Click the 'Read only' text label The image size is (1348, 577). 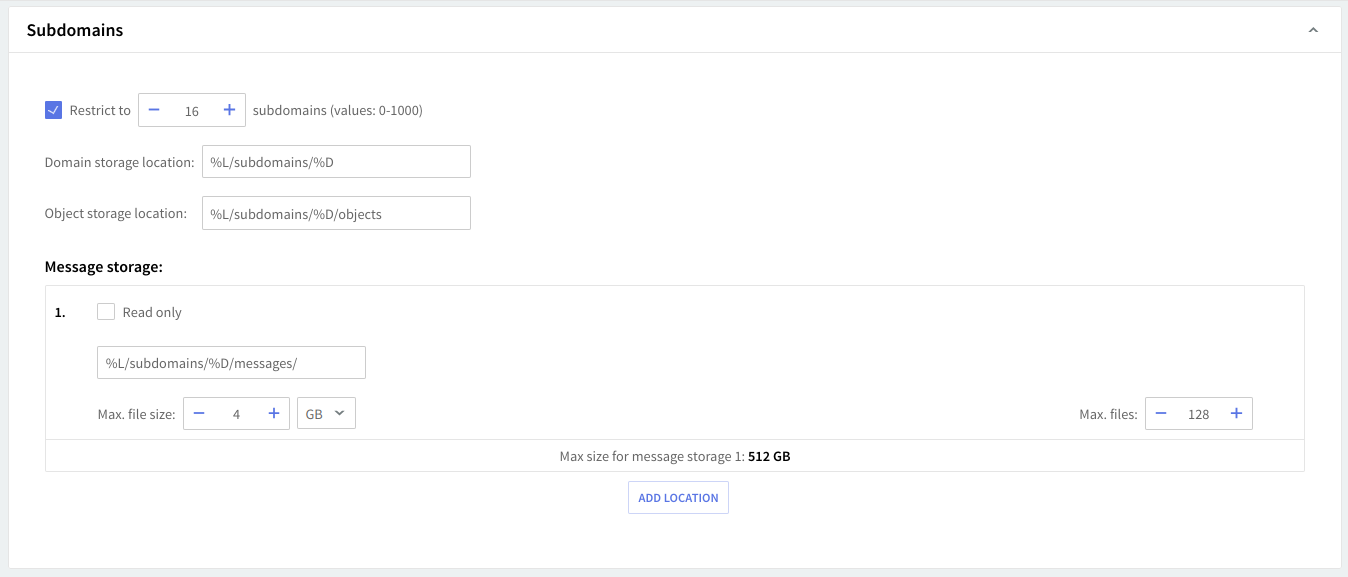tap(152, 312)
